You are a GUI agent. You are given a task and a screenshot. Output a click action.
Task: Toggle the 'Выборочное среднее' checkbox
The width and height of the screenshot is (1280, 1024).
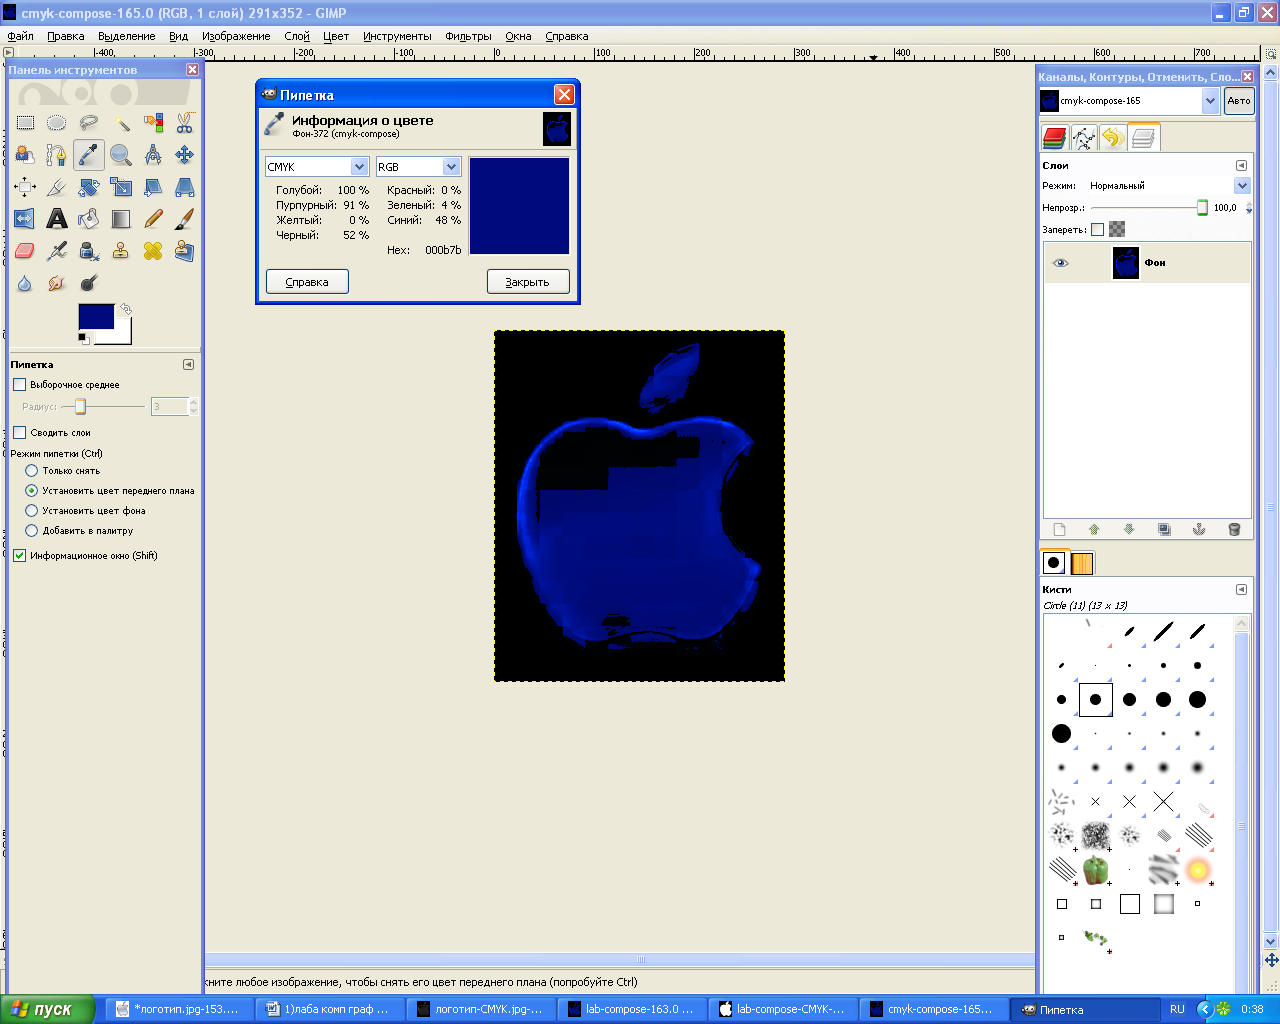pos(19,385)
